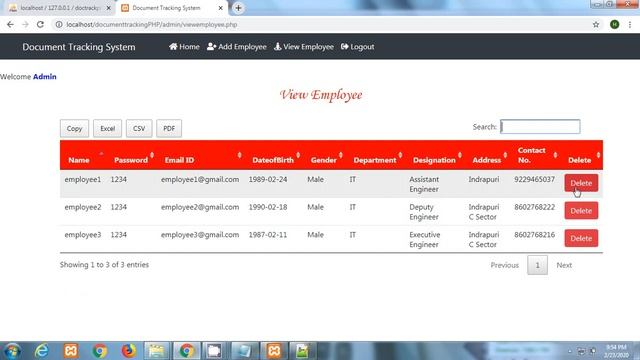Screen dimensions: 640x360
Task: Select page 1 in pagination
Action: click(x=537, y=265)
